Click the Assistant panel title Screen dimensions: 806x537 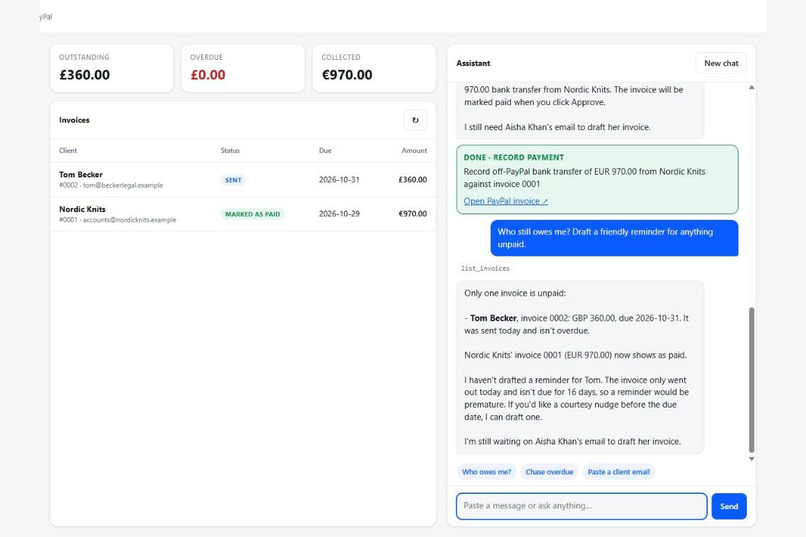pos(473,63)
